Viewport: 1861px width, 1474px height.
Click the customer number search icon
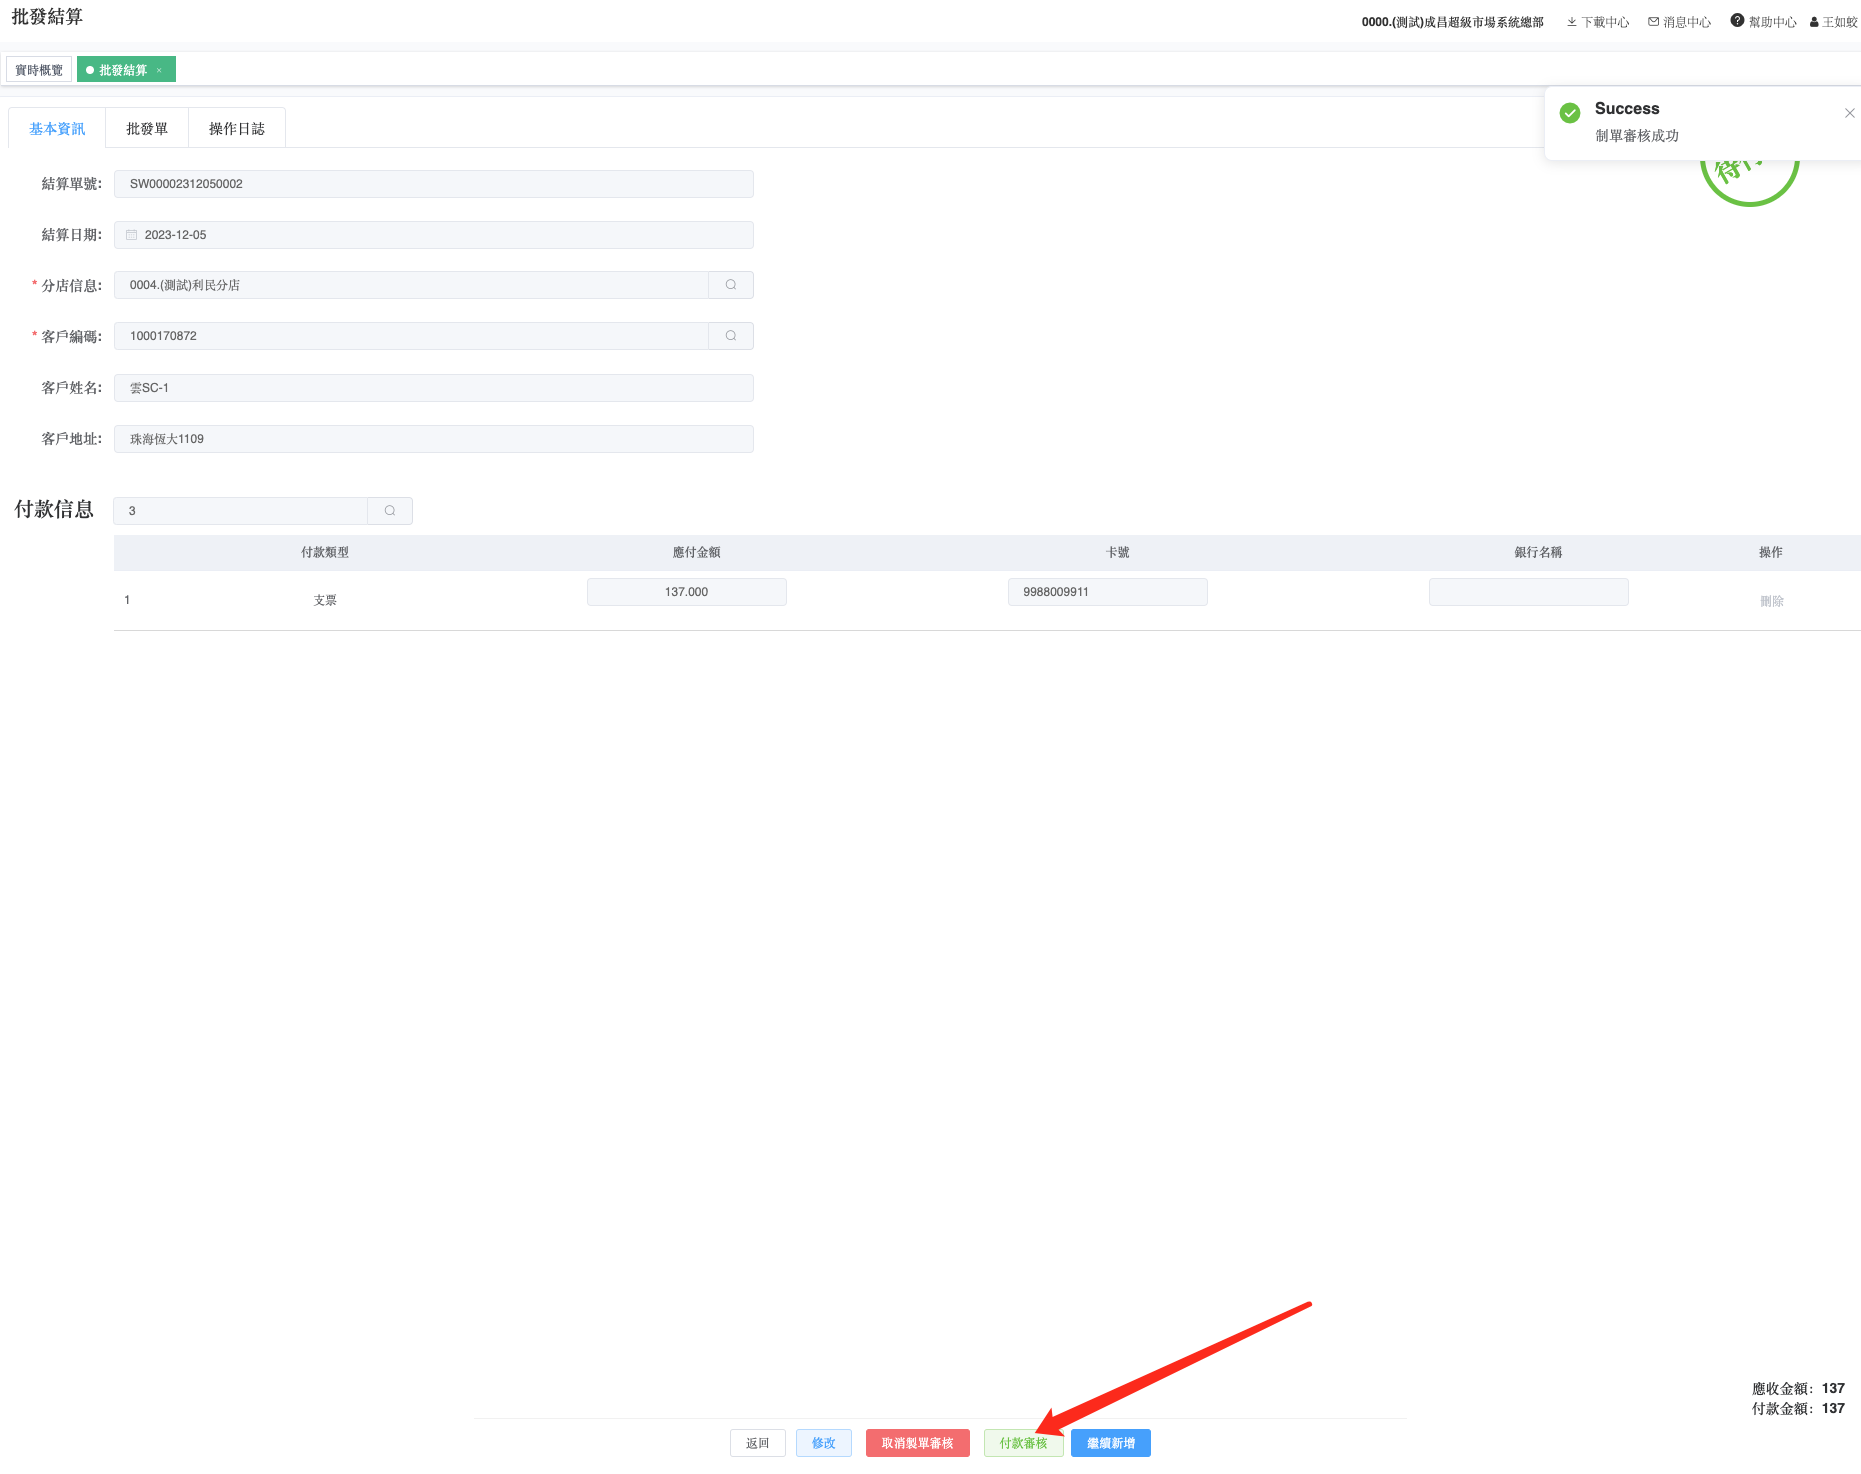731,336
